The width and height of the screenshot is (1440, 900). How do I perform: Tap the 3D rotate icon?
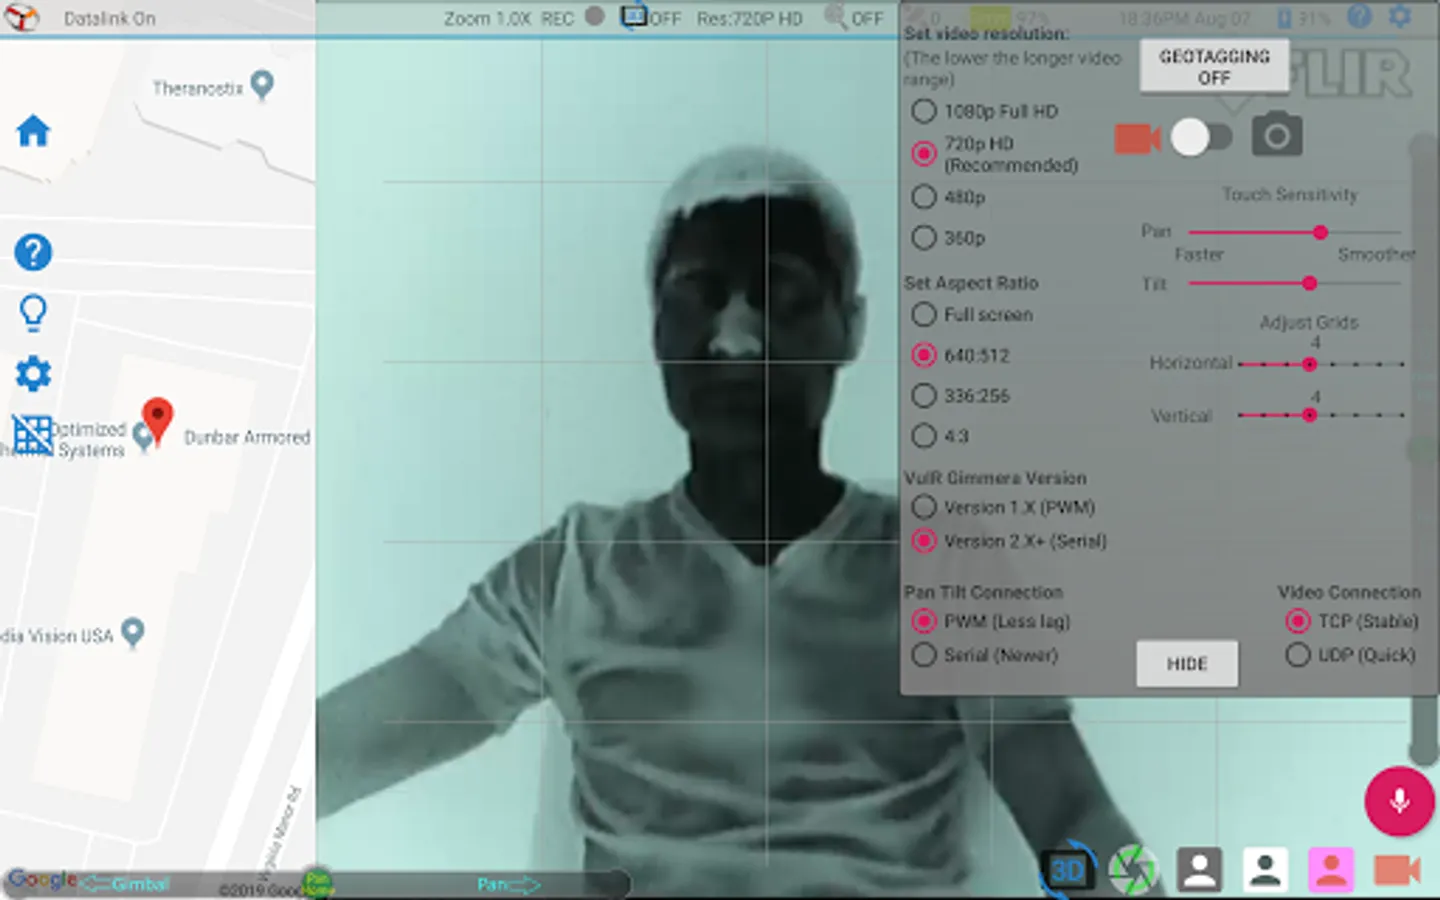(1067, 869)
